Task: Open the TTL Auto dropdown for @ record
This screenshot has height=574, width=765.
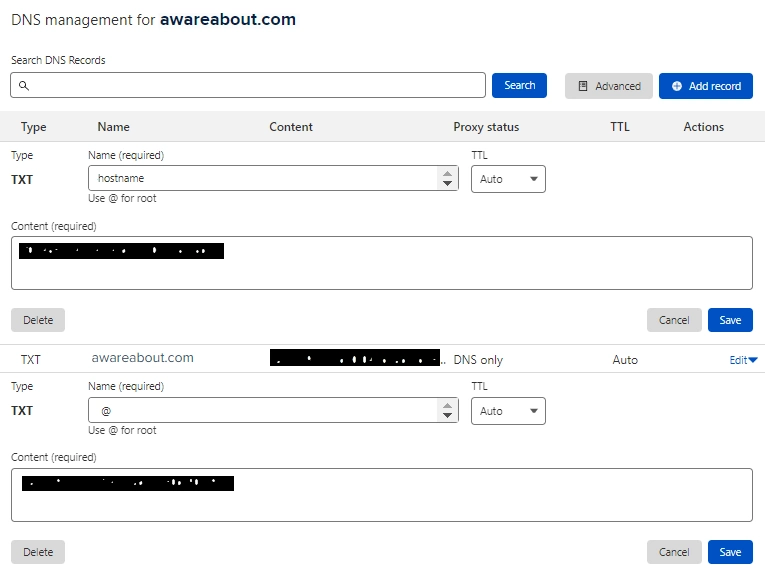Action: [508, 411]
